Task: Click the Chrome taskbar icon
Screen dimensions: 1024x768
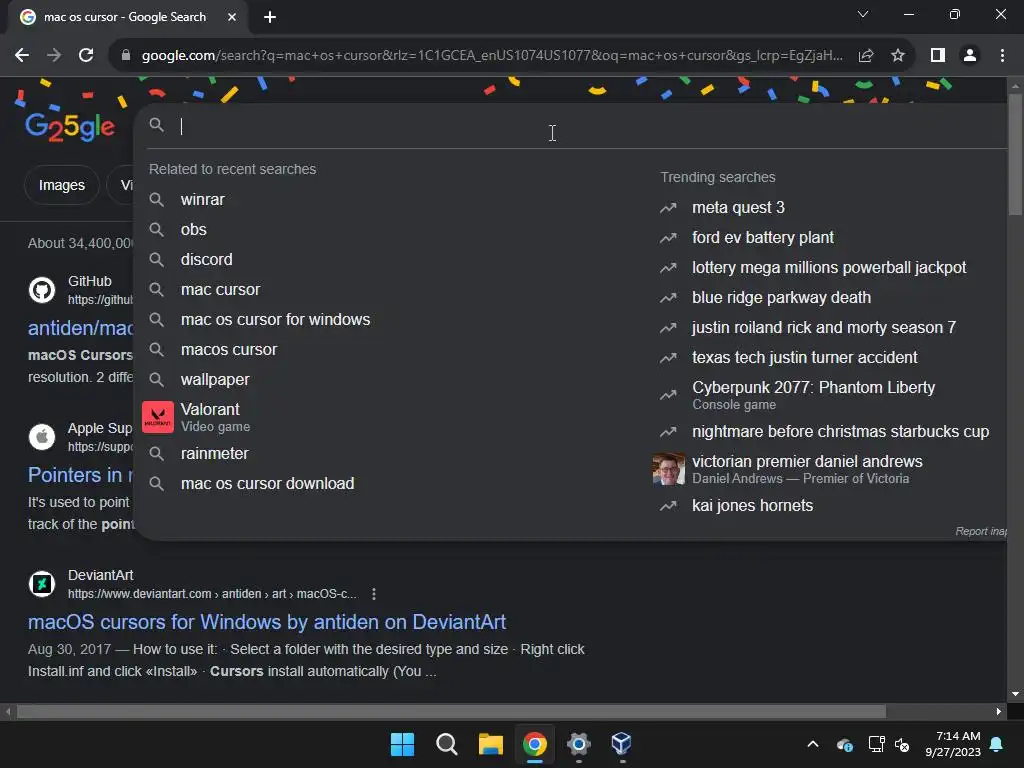Action: (535, 744)
